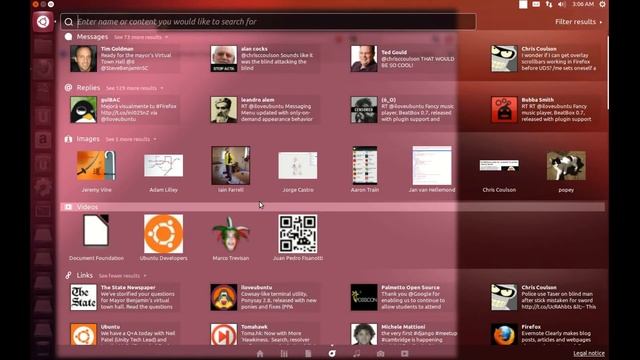Open the sound volume indicator
640x360 pixels.
click(562, 4)
